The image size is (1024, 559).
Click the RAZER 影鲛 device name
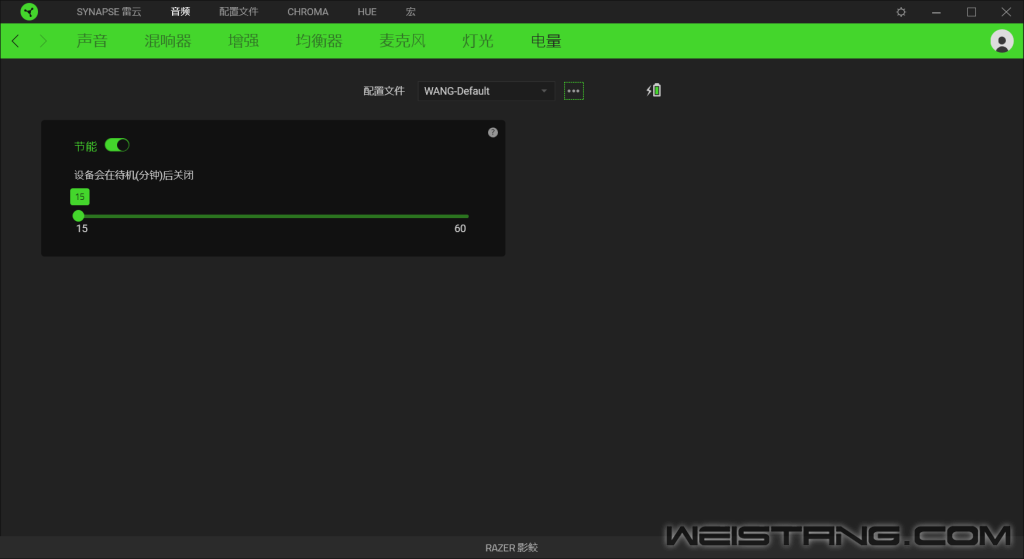point(511,547)
